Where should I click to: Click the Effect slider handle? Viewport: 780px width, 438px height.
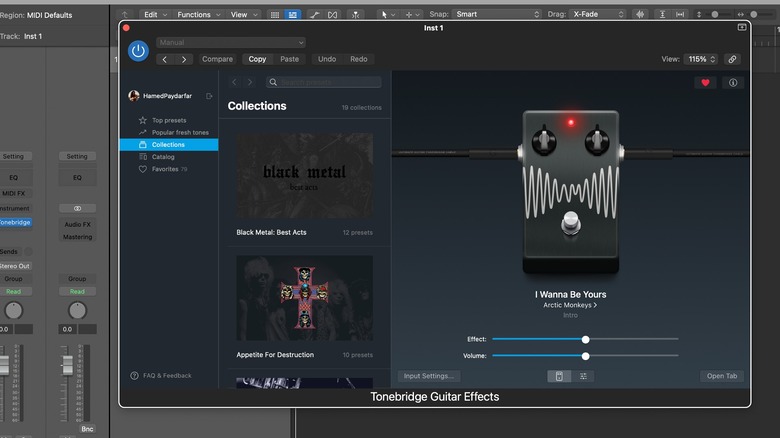[586, 340]
